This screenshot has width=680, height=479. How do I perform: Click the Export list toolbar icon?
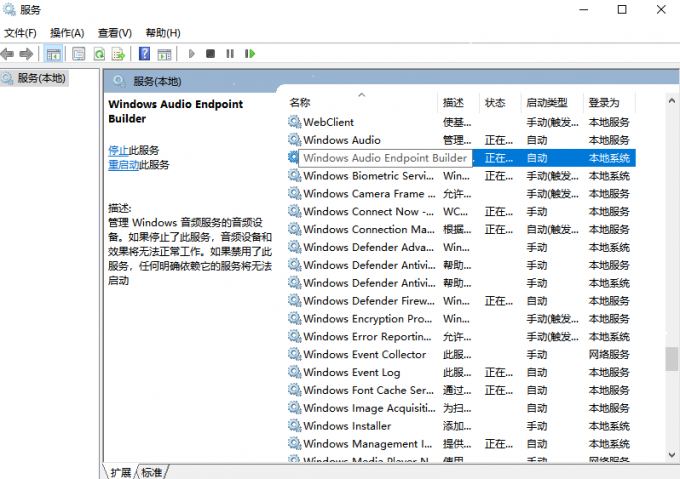click(x=118, y=54)
